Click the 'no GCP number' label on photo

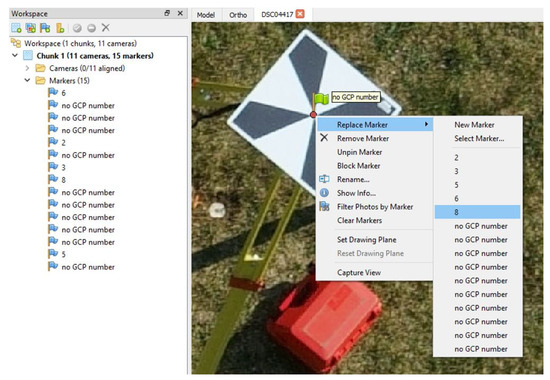pyautogui.click(x=356, y=97)
